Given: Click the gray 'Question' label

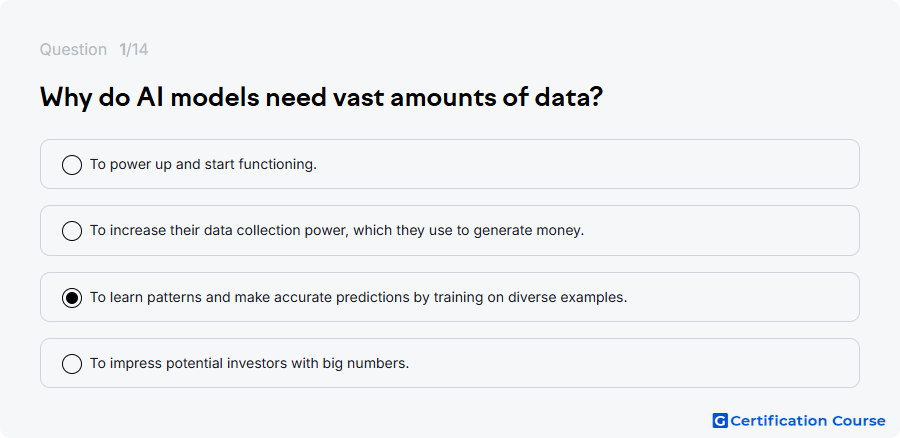Looking at the screenshot, I should (73, 50).
